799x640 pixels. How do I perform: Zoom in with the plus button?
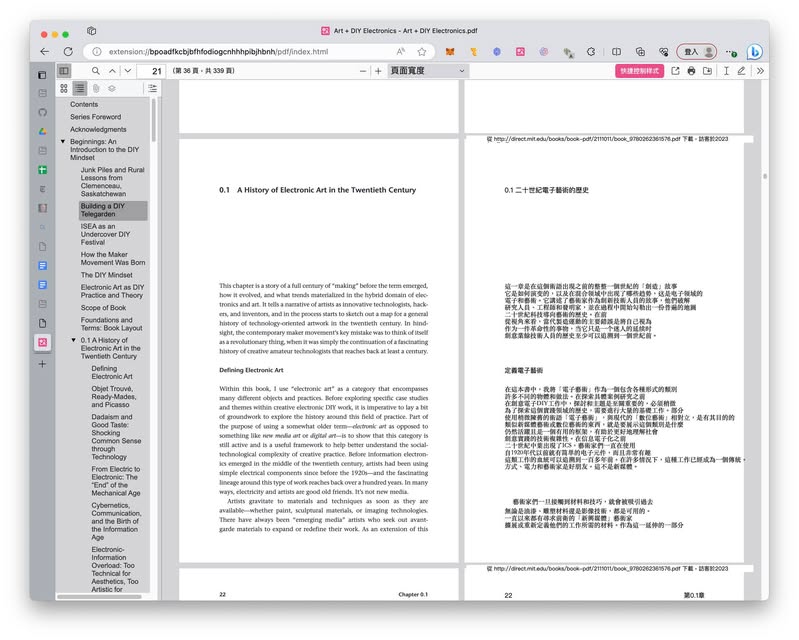click(x=378, y=71)
